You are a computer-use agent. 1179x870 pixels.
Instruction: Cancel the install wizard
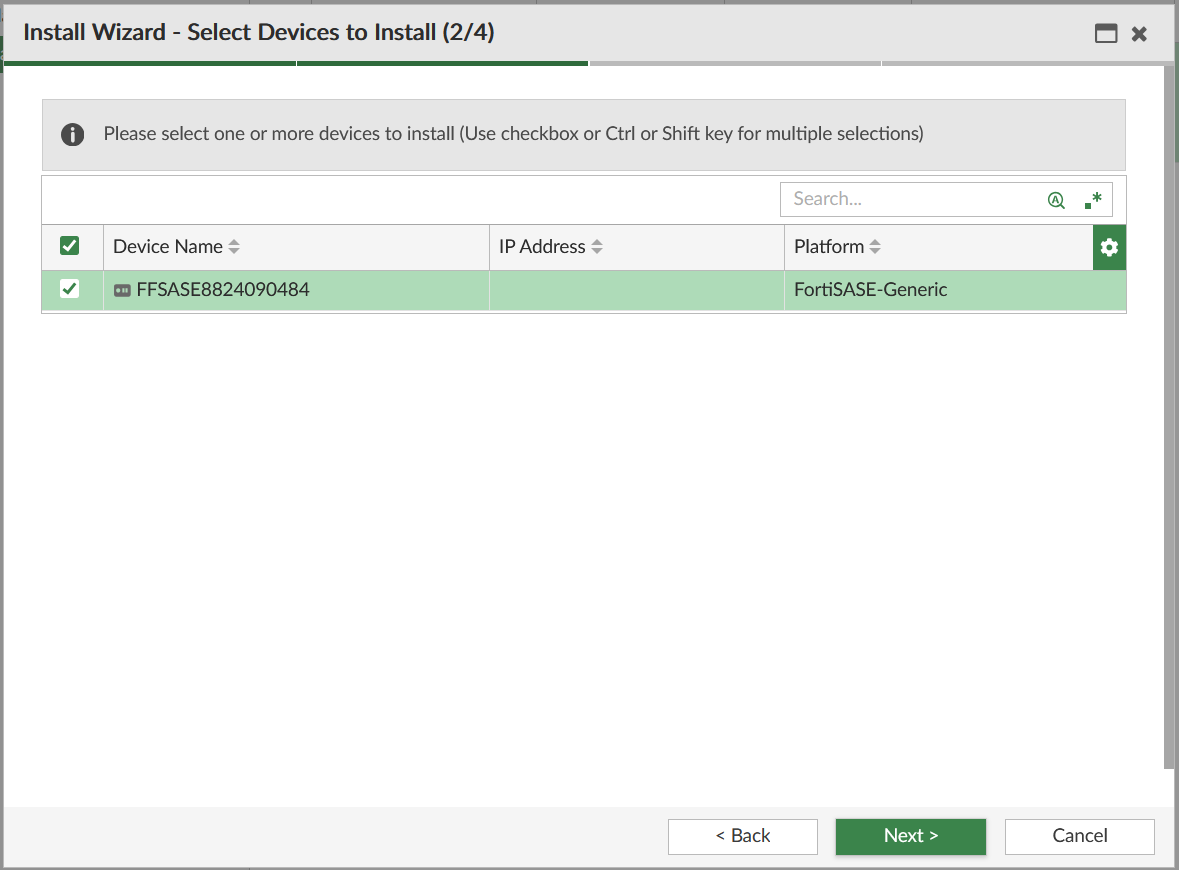point(1079,836)
